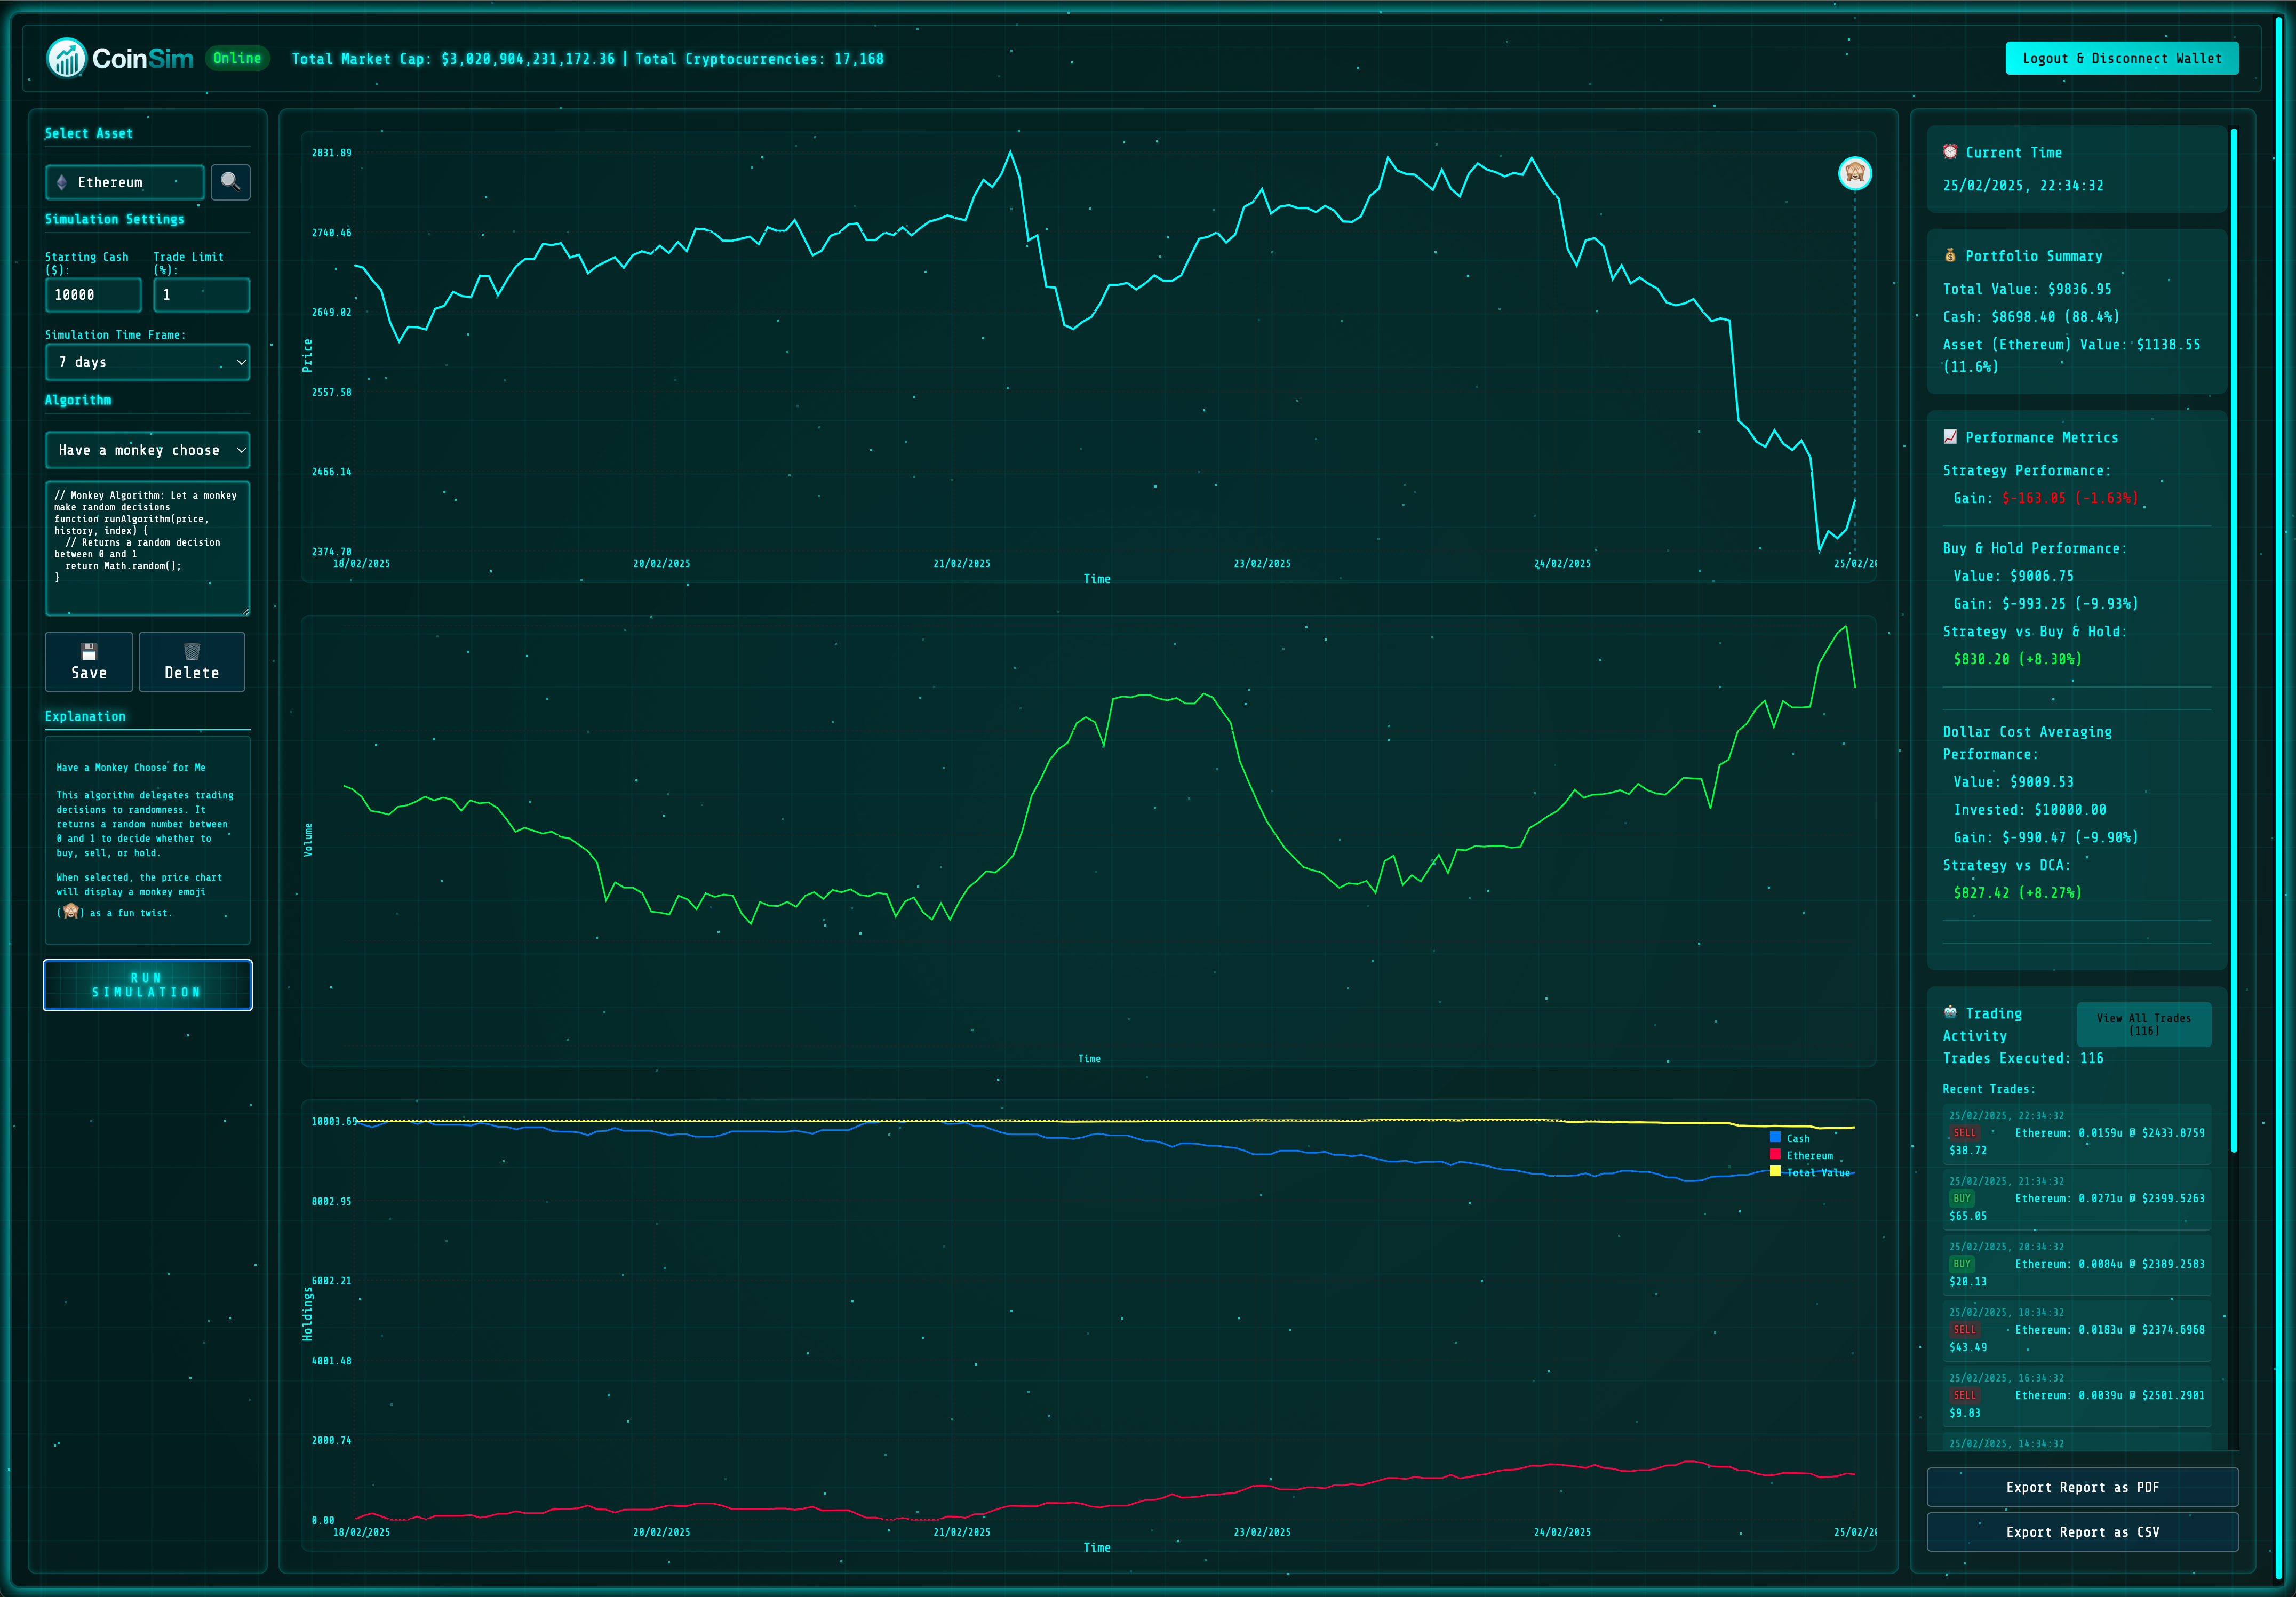Click the Starting Cash input field
This screenshot has width=2296, height=1597.
(93, 295)
